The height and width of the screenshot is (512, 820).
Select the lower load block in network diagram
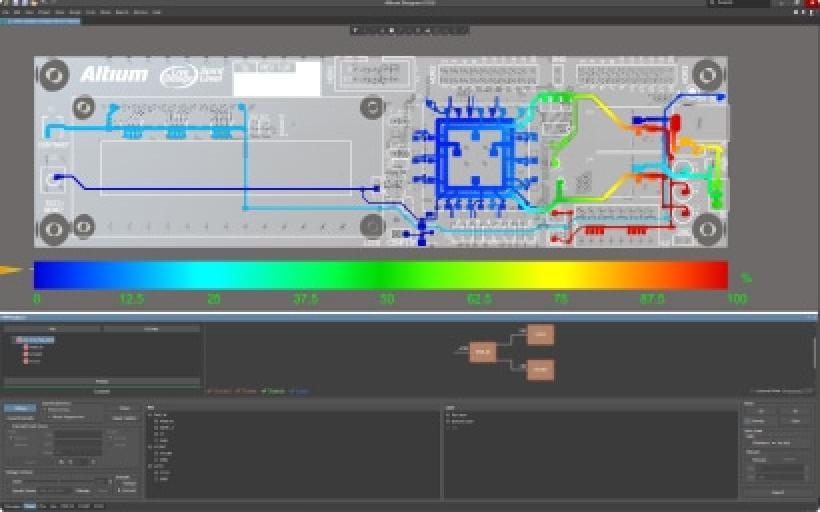(540, 369)
